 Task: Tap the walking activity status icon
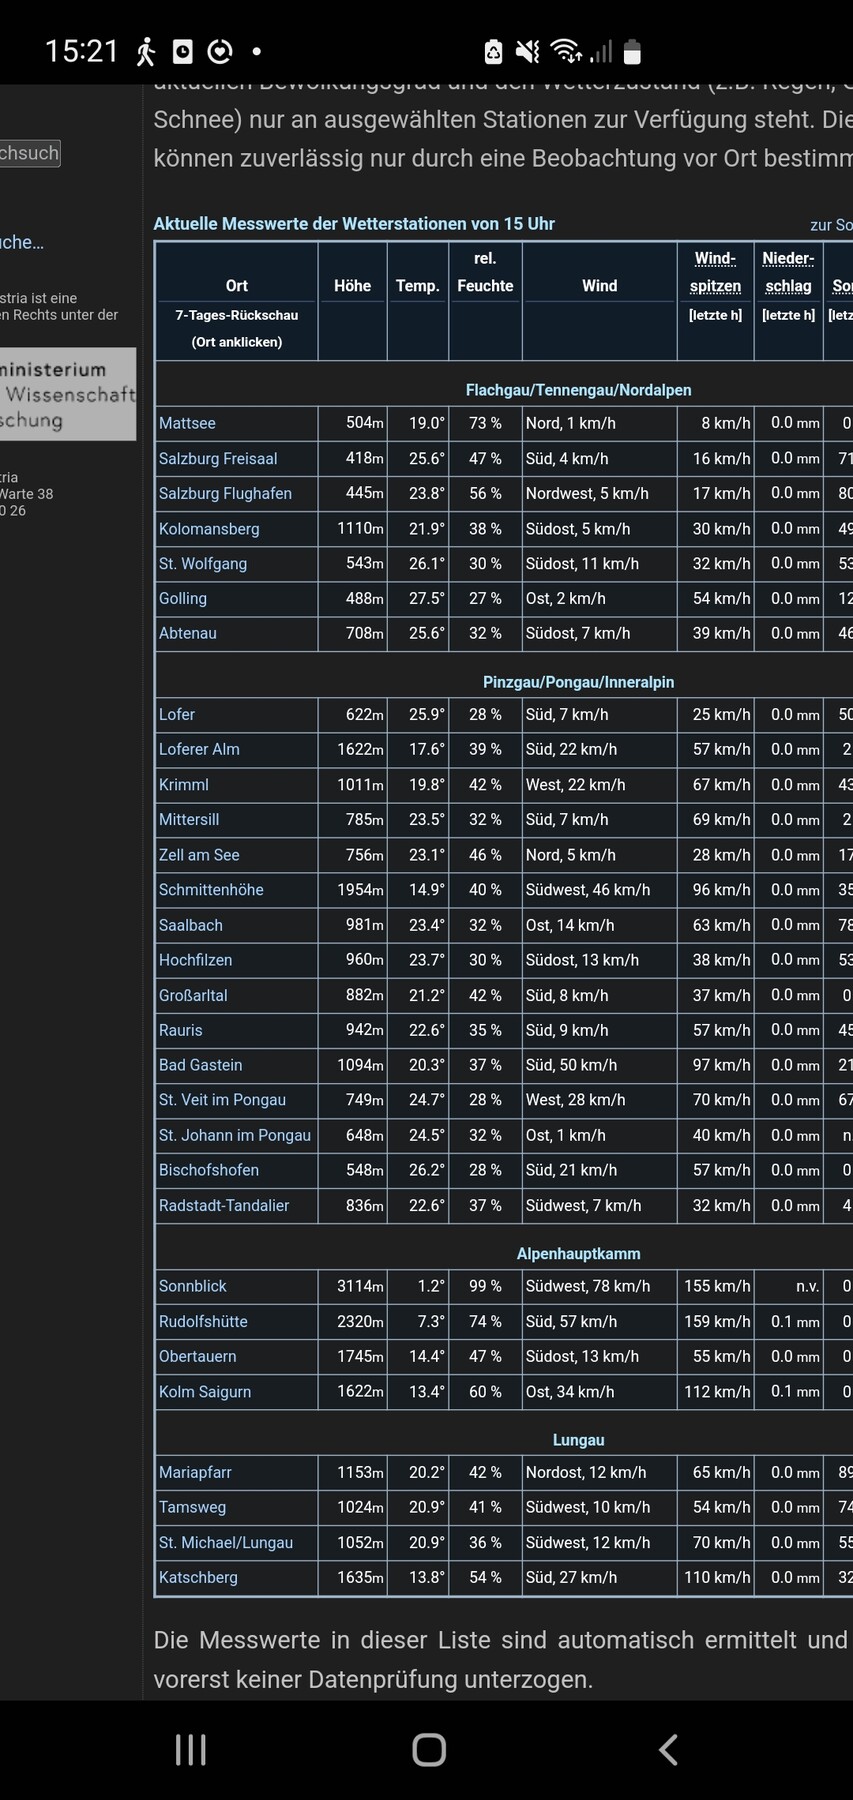(146, 51)
